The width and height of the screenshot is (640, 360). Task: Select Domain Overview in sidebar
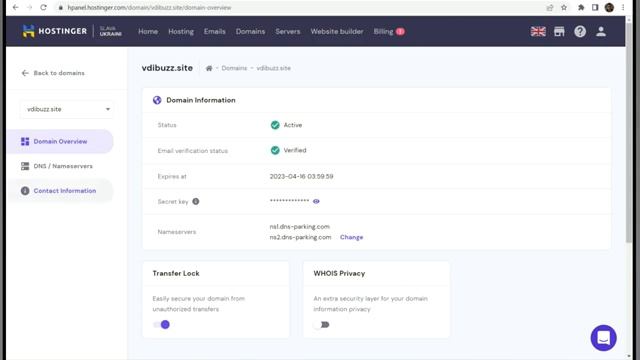(x=60, y=141)
